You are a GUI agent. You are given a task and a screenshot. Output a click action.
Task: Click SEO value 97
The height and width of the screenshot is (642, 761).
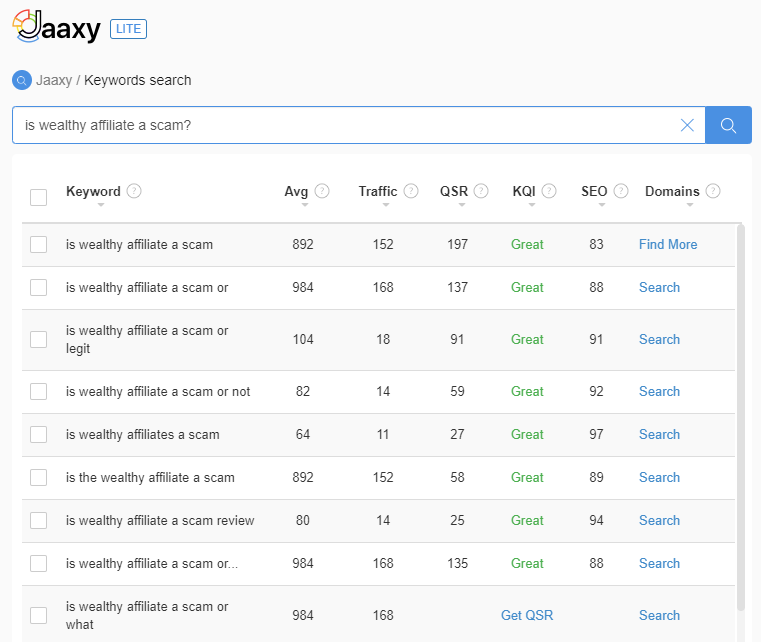(596, 434)
